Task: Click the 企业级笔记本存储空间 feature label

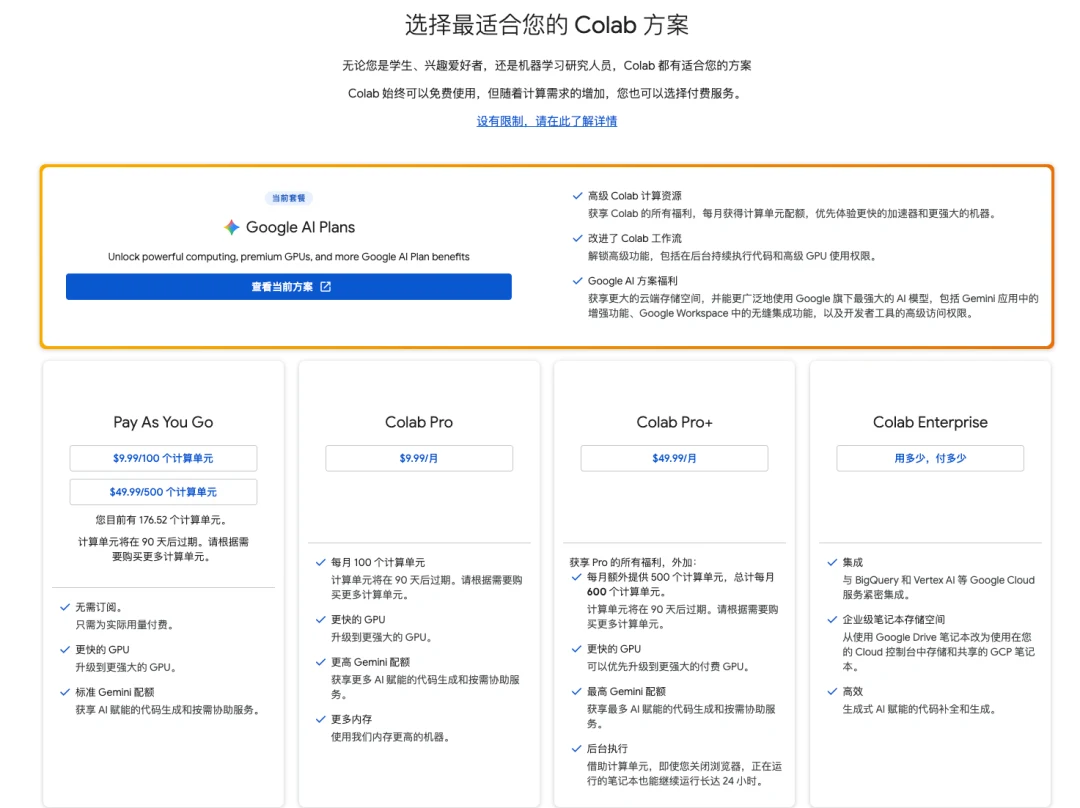Action: point(893,620)
